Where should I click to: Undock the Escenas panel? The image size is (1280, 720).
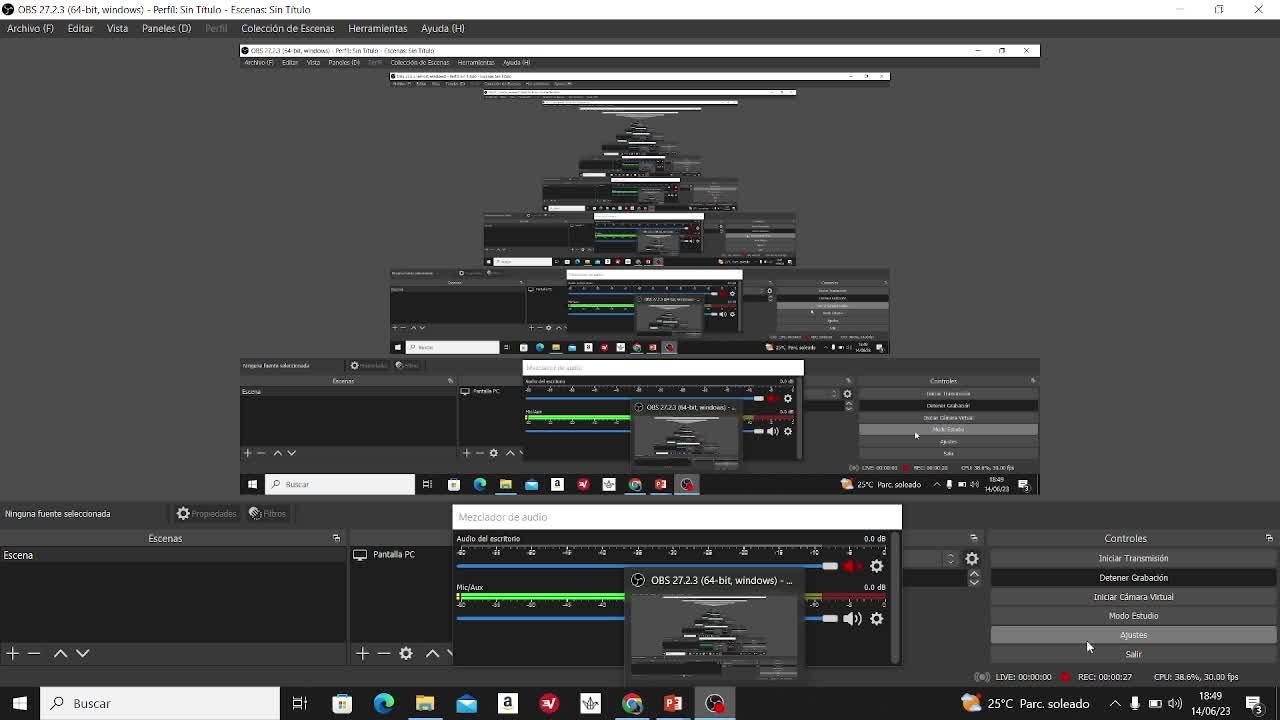337,538
